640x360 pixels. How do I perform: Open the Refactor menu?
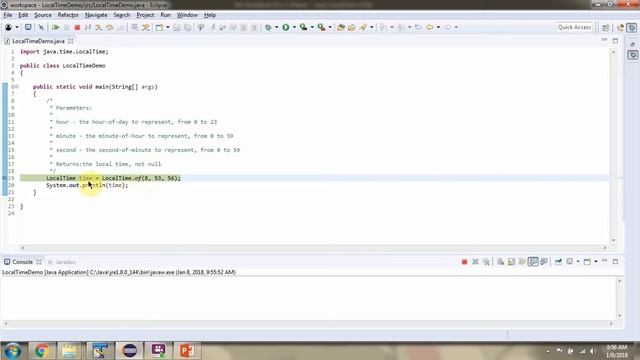click(x=68, y=15)
